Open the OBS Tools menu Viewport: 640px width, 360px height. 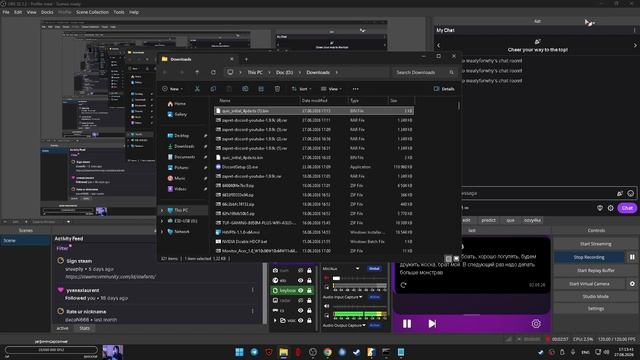[119, 12]
